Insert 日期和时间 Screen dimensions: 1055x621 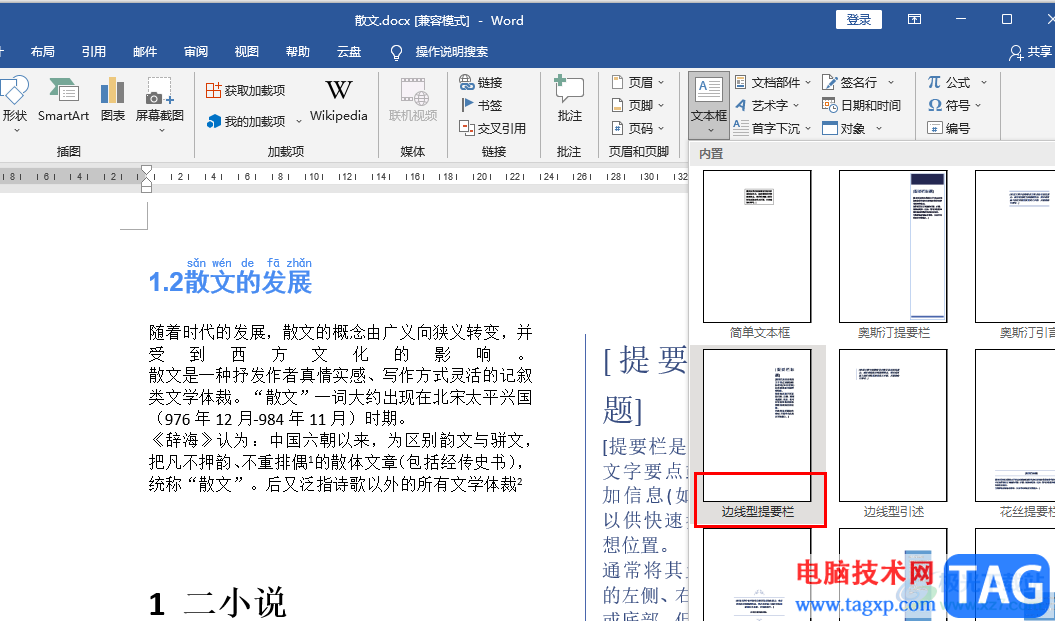click(x=861, y=106)
